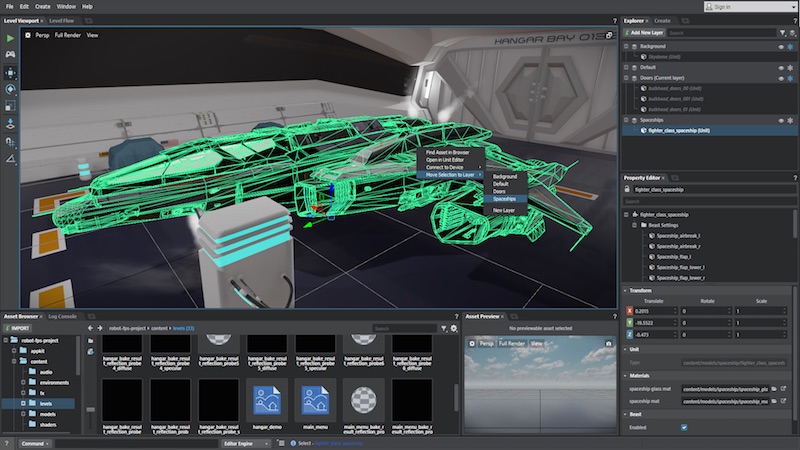
Task: Open Asset Browser filter funnel
Action: 444,329
